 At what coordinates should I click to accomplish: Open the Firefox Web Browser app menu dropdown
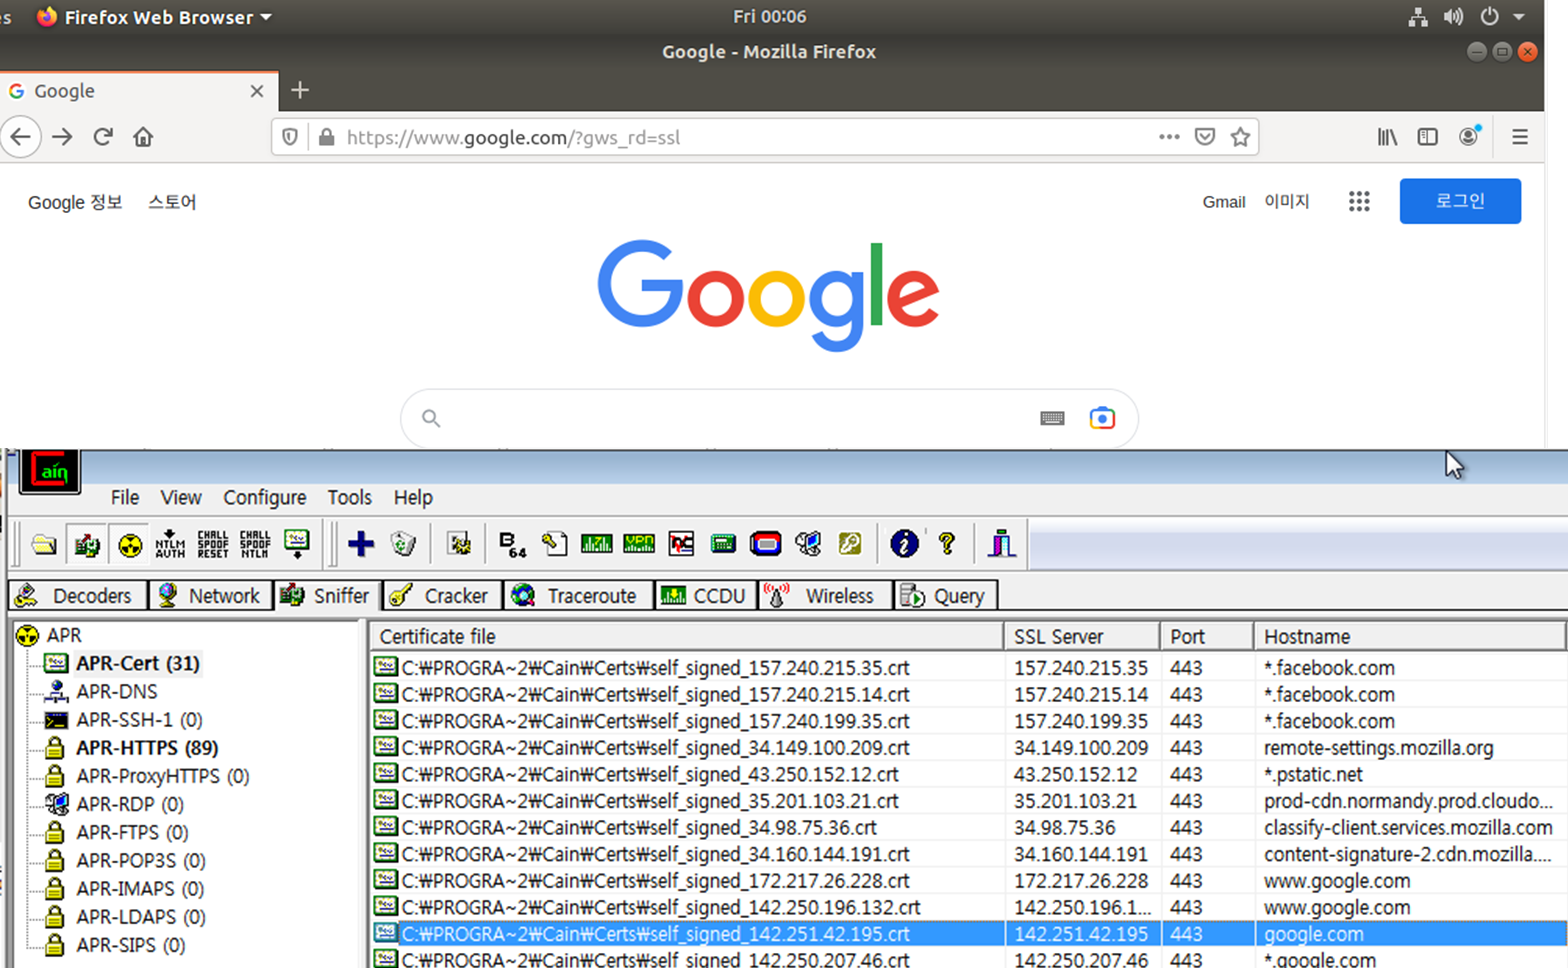pyautogui.click(x=155, y=17)
